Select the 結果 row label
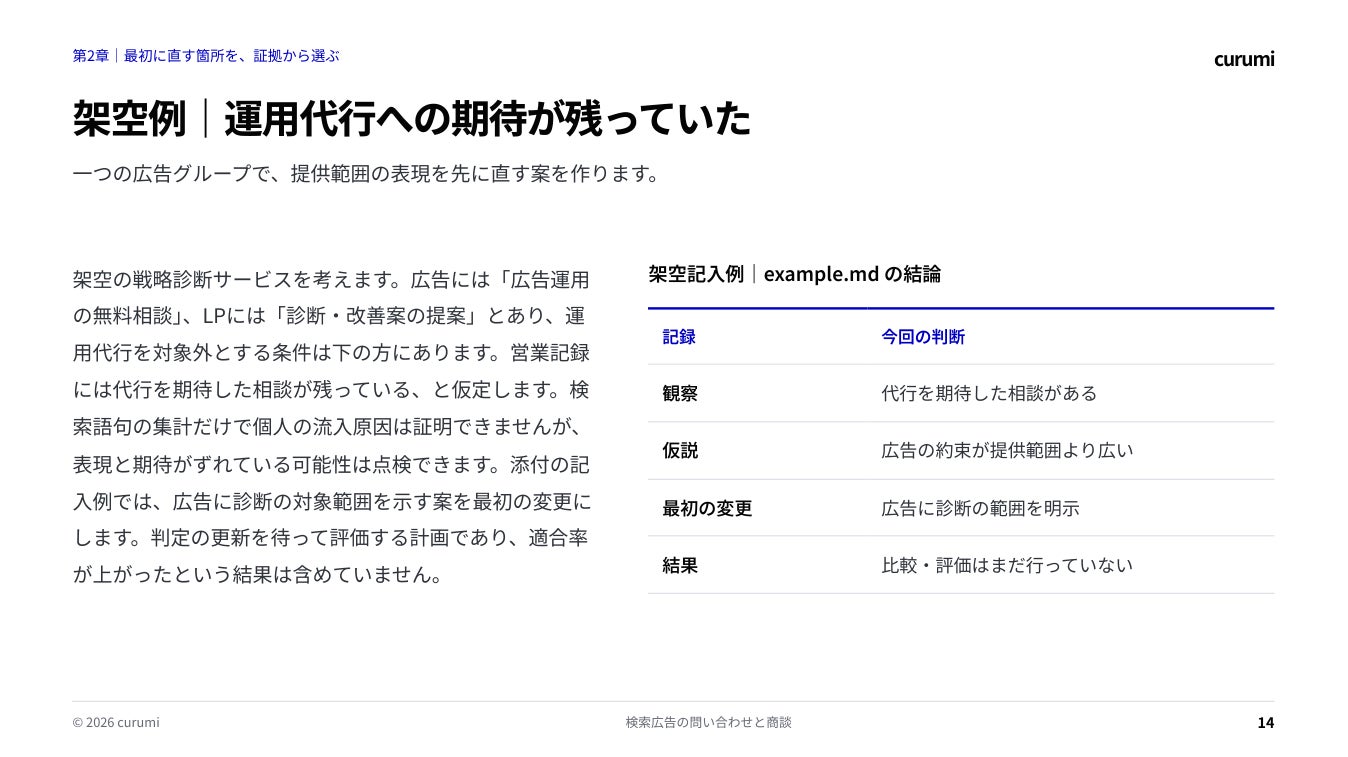The image size is (1348, 757). [680, 565]
